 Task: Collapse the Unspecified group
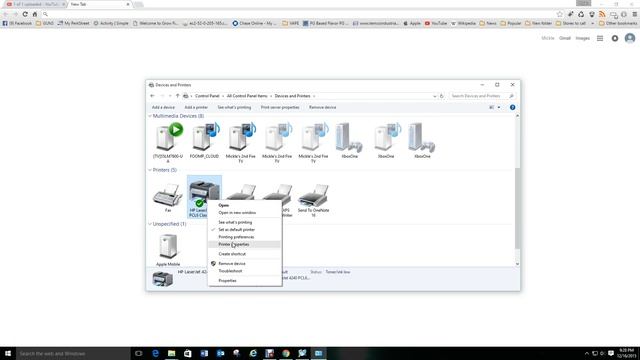point(150,224)
